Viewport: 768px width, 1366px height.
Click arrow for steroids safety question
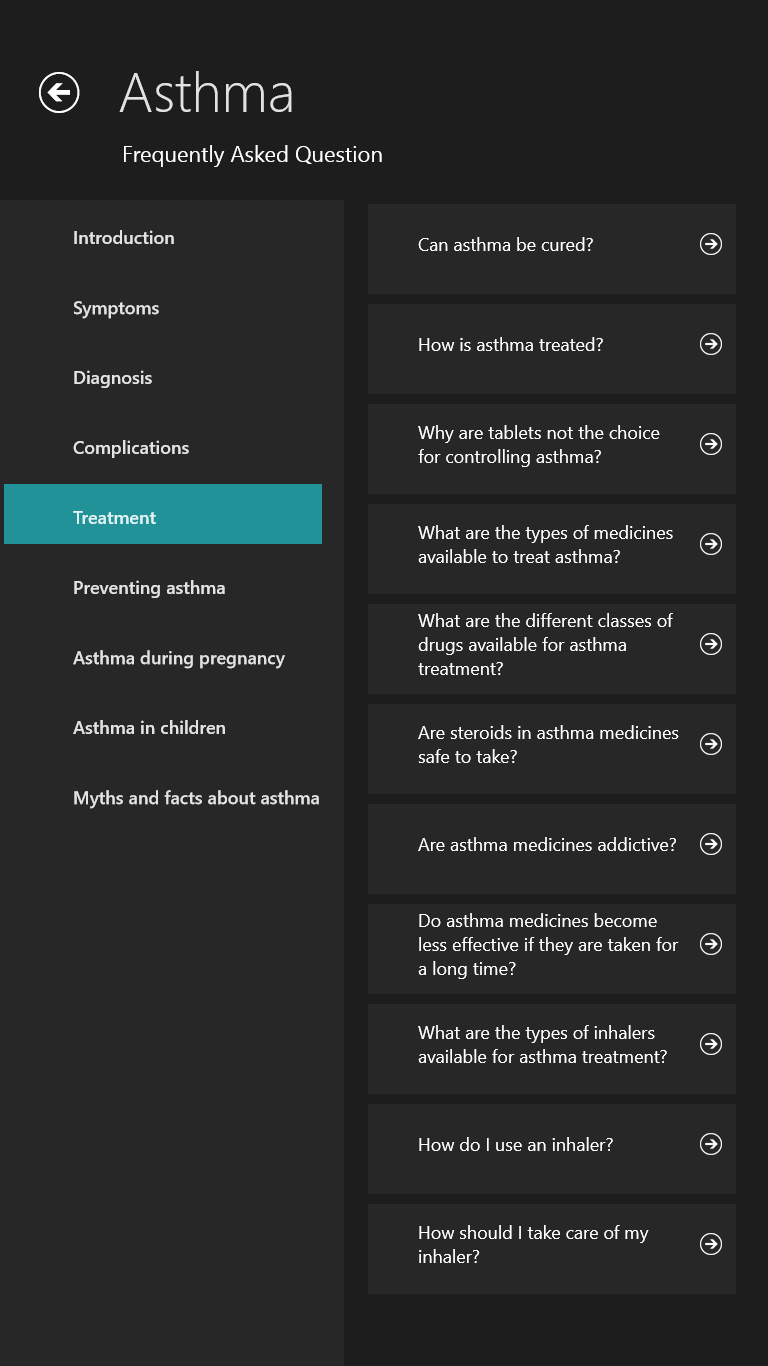point(711,744)
